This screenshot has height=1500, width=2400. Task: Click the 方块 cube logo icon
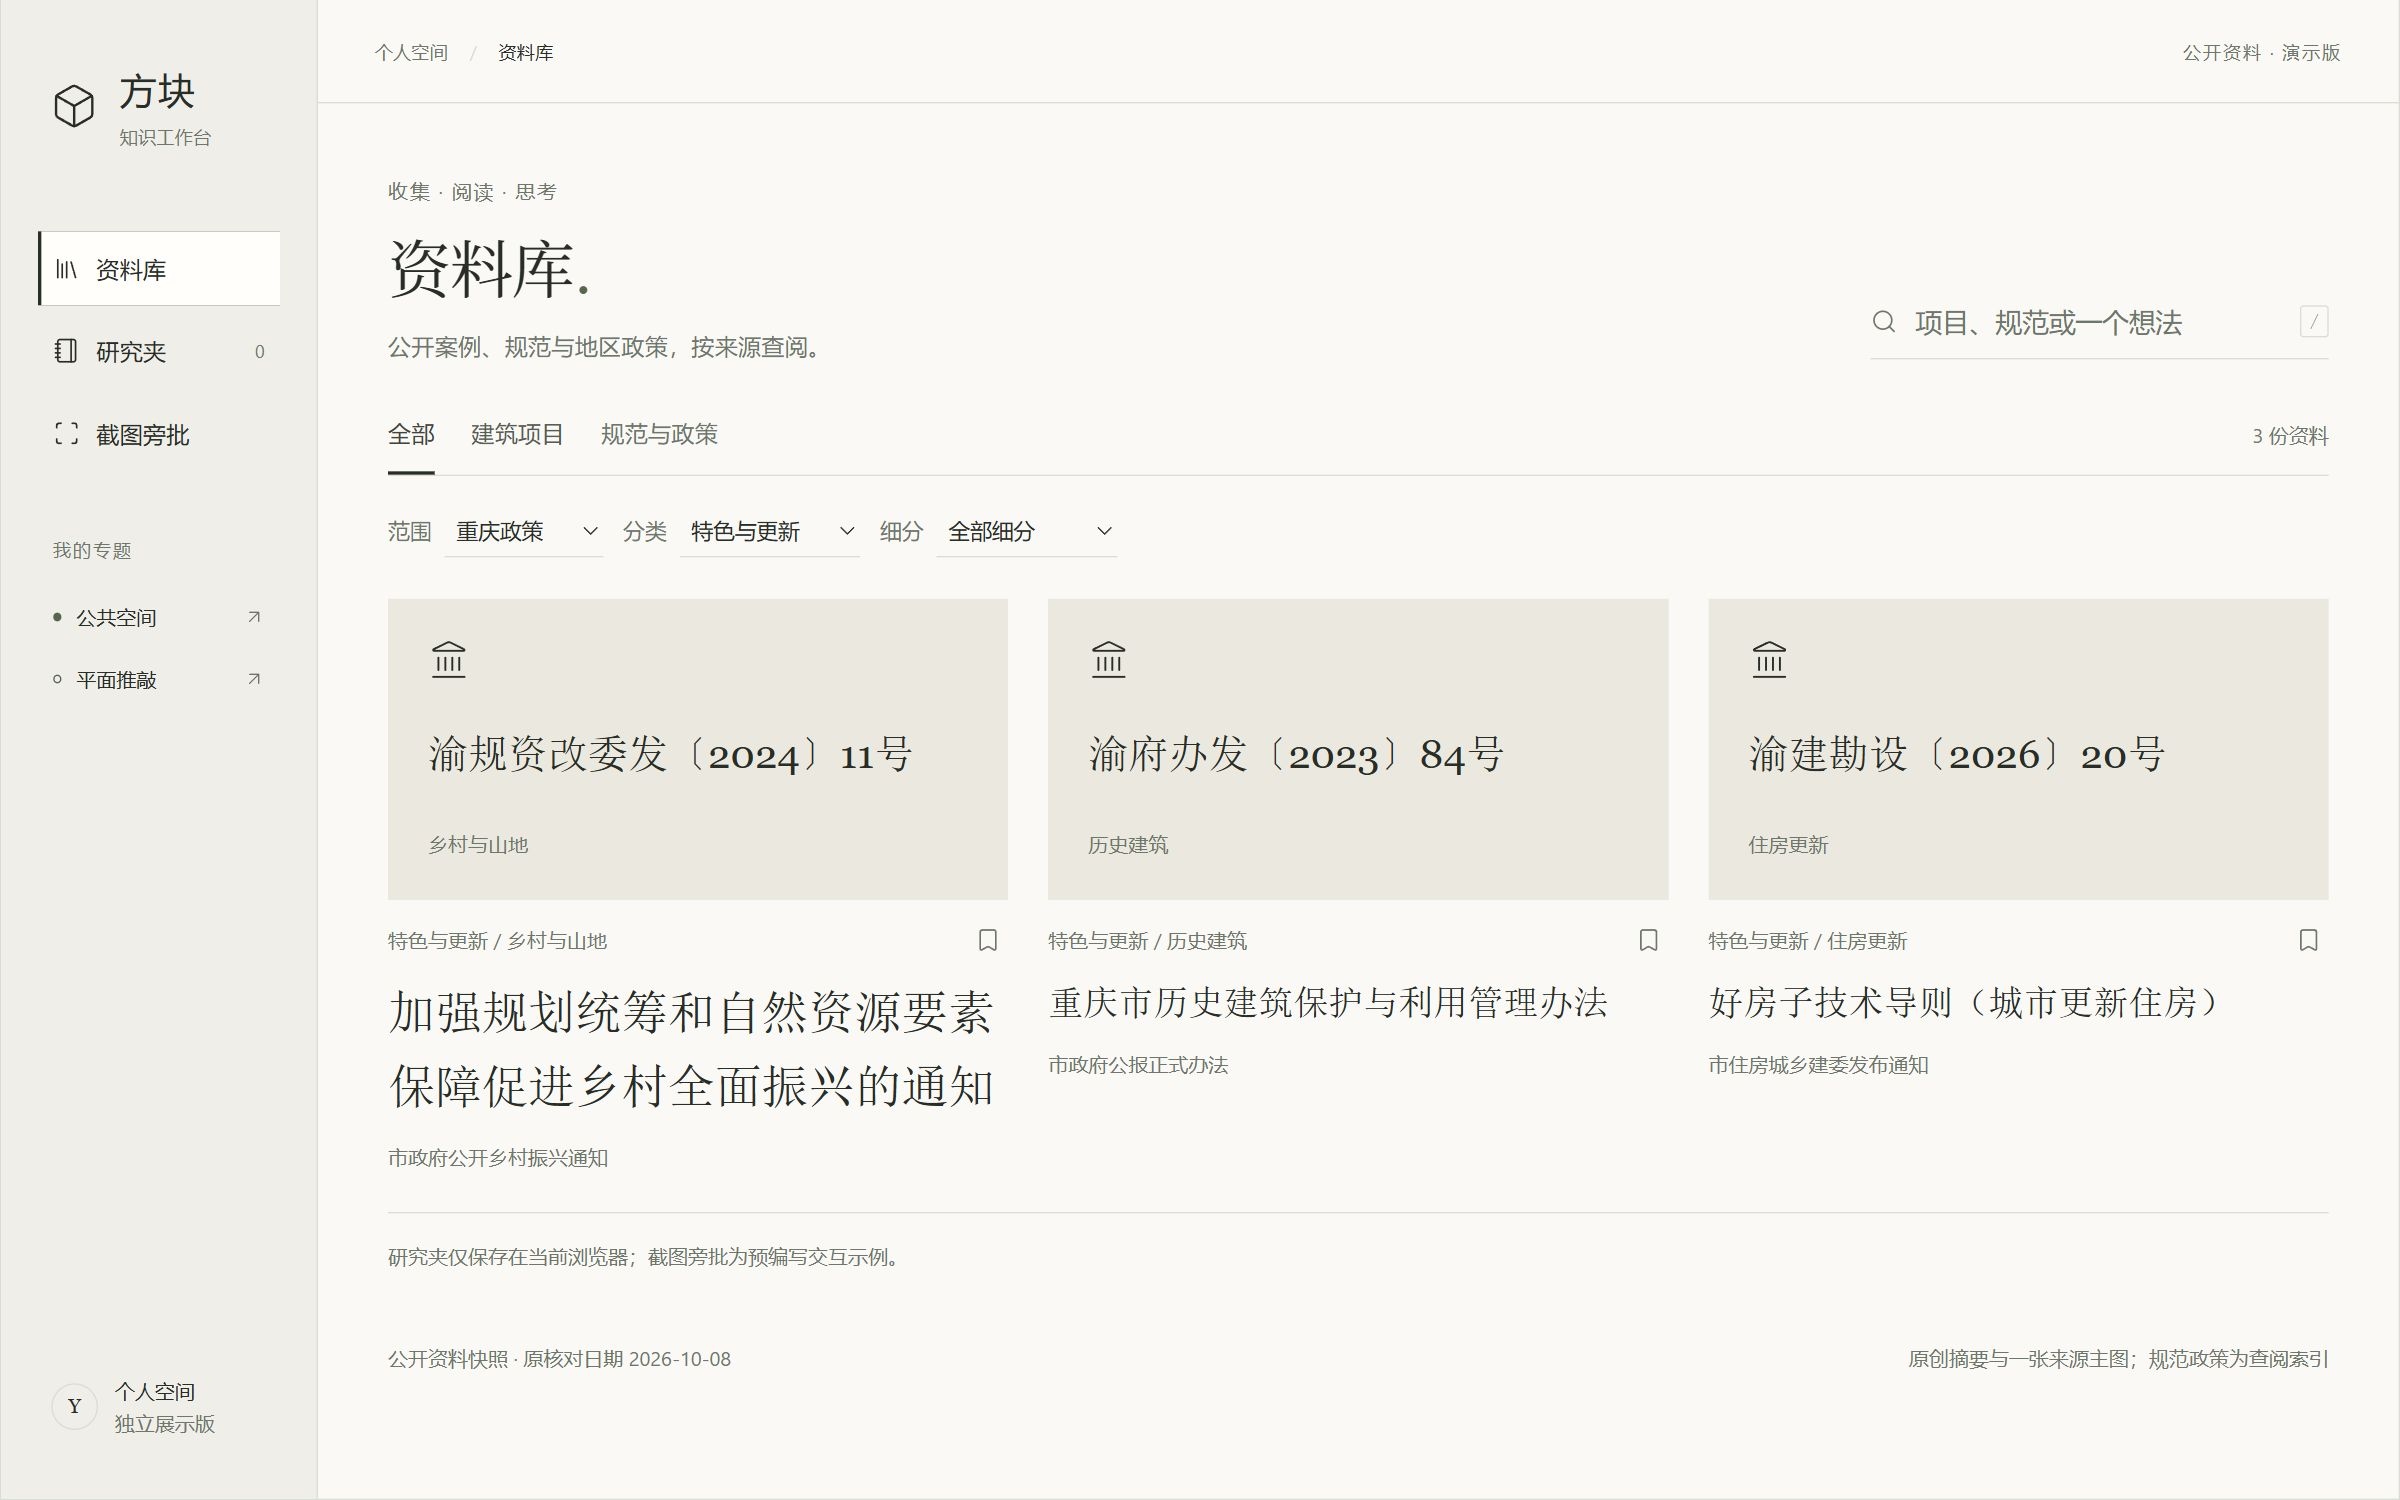pyautogui.click(x=74, y=105)
